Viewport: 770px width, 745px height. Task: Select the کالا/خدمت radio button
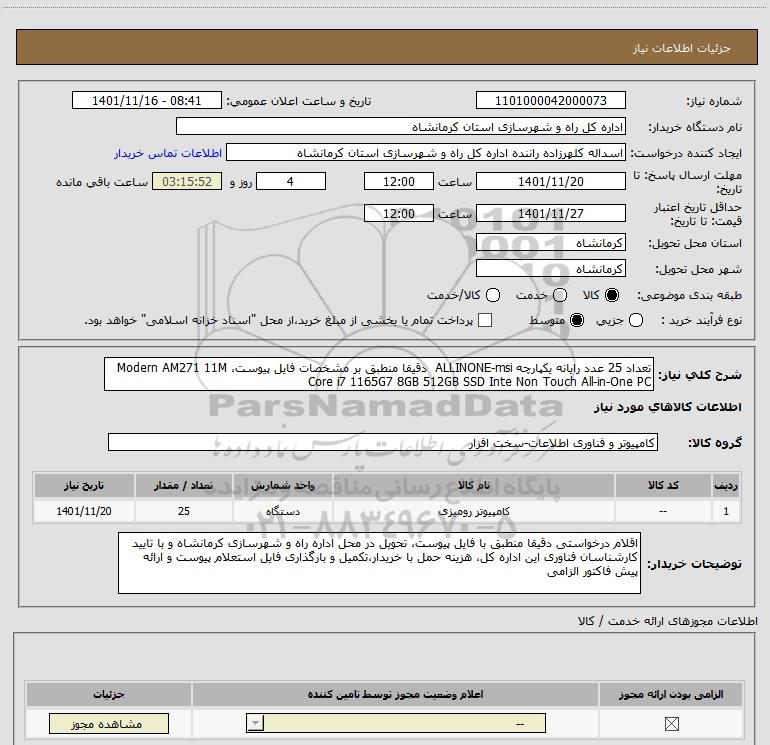coord(493,295)
